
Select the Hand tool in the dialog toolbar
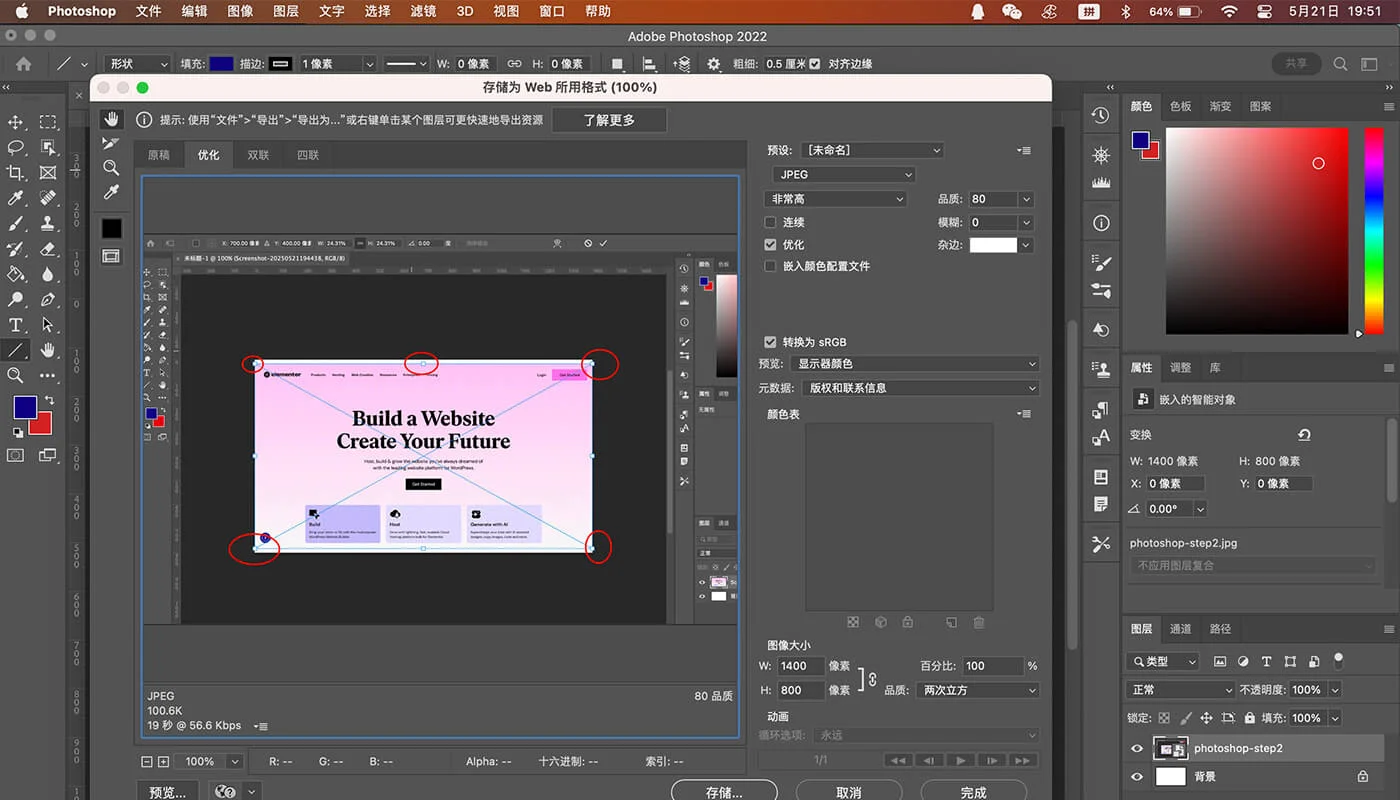[111, 119]
